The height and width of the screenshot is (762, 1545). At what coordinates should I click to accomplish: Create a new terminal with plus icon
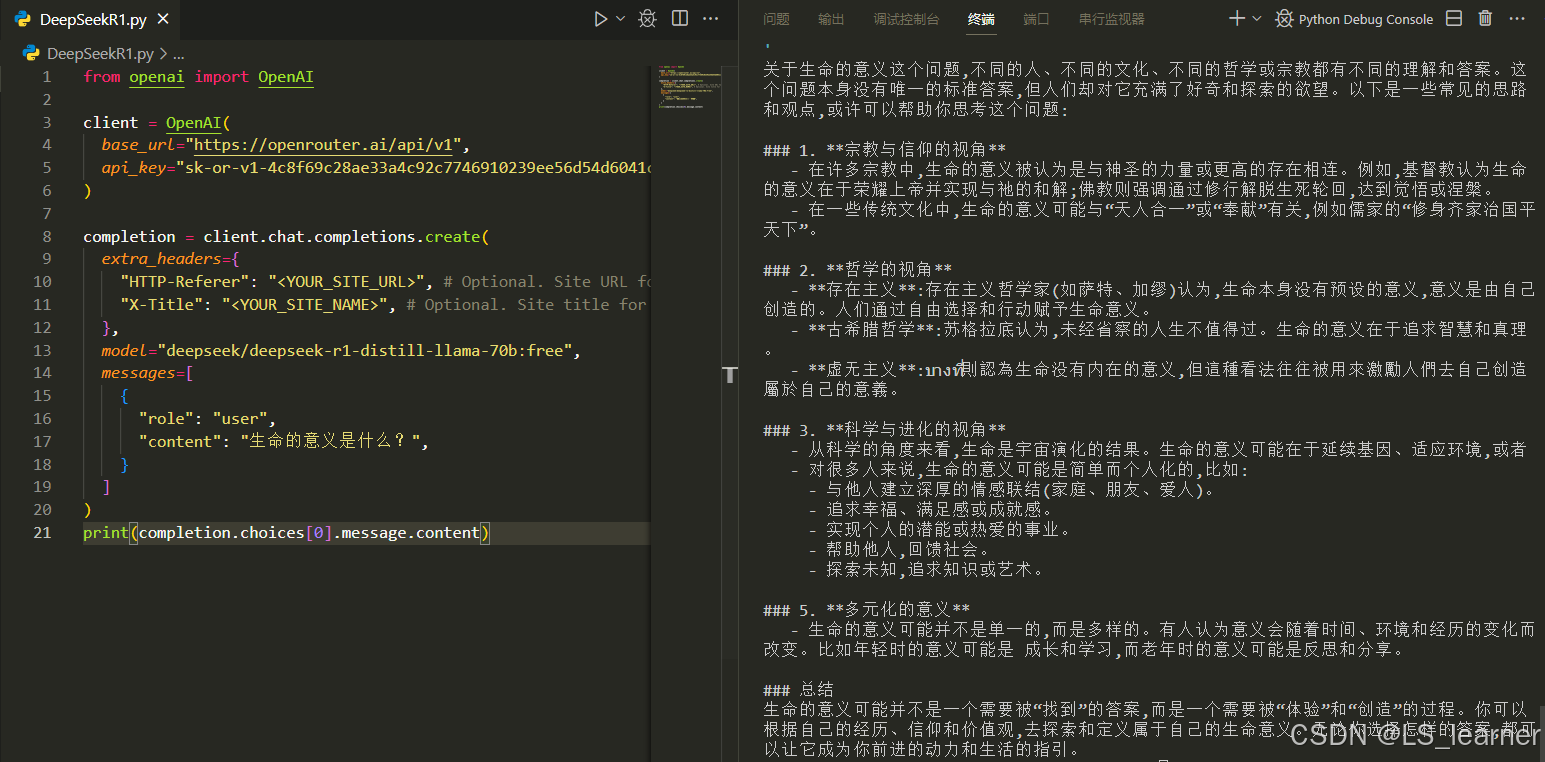1237,19
